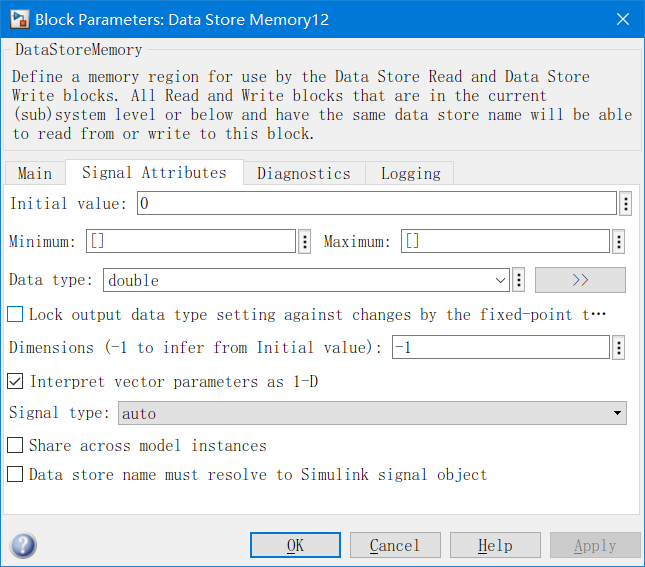645x567 pixels.
Task: Switch to the Main tab
Action: click(35, 173)
